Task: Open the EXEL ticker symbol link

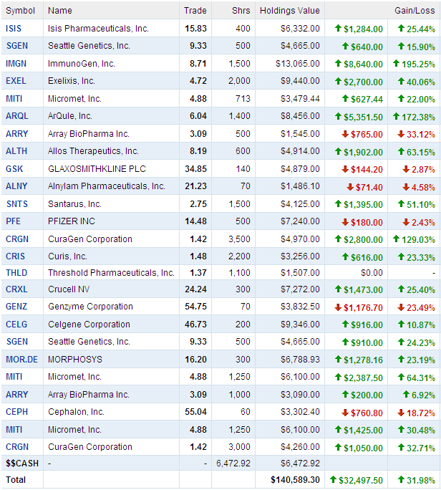Action: point(16,81)
